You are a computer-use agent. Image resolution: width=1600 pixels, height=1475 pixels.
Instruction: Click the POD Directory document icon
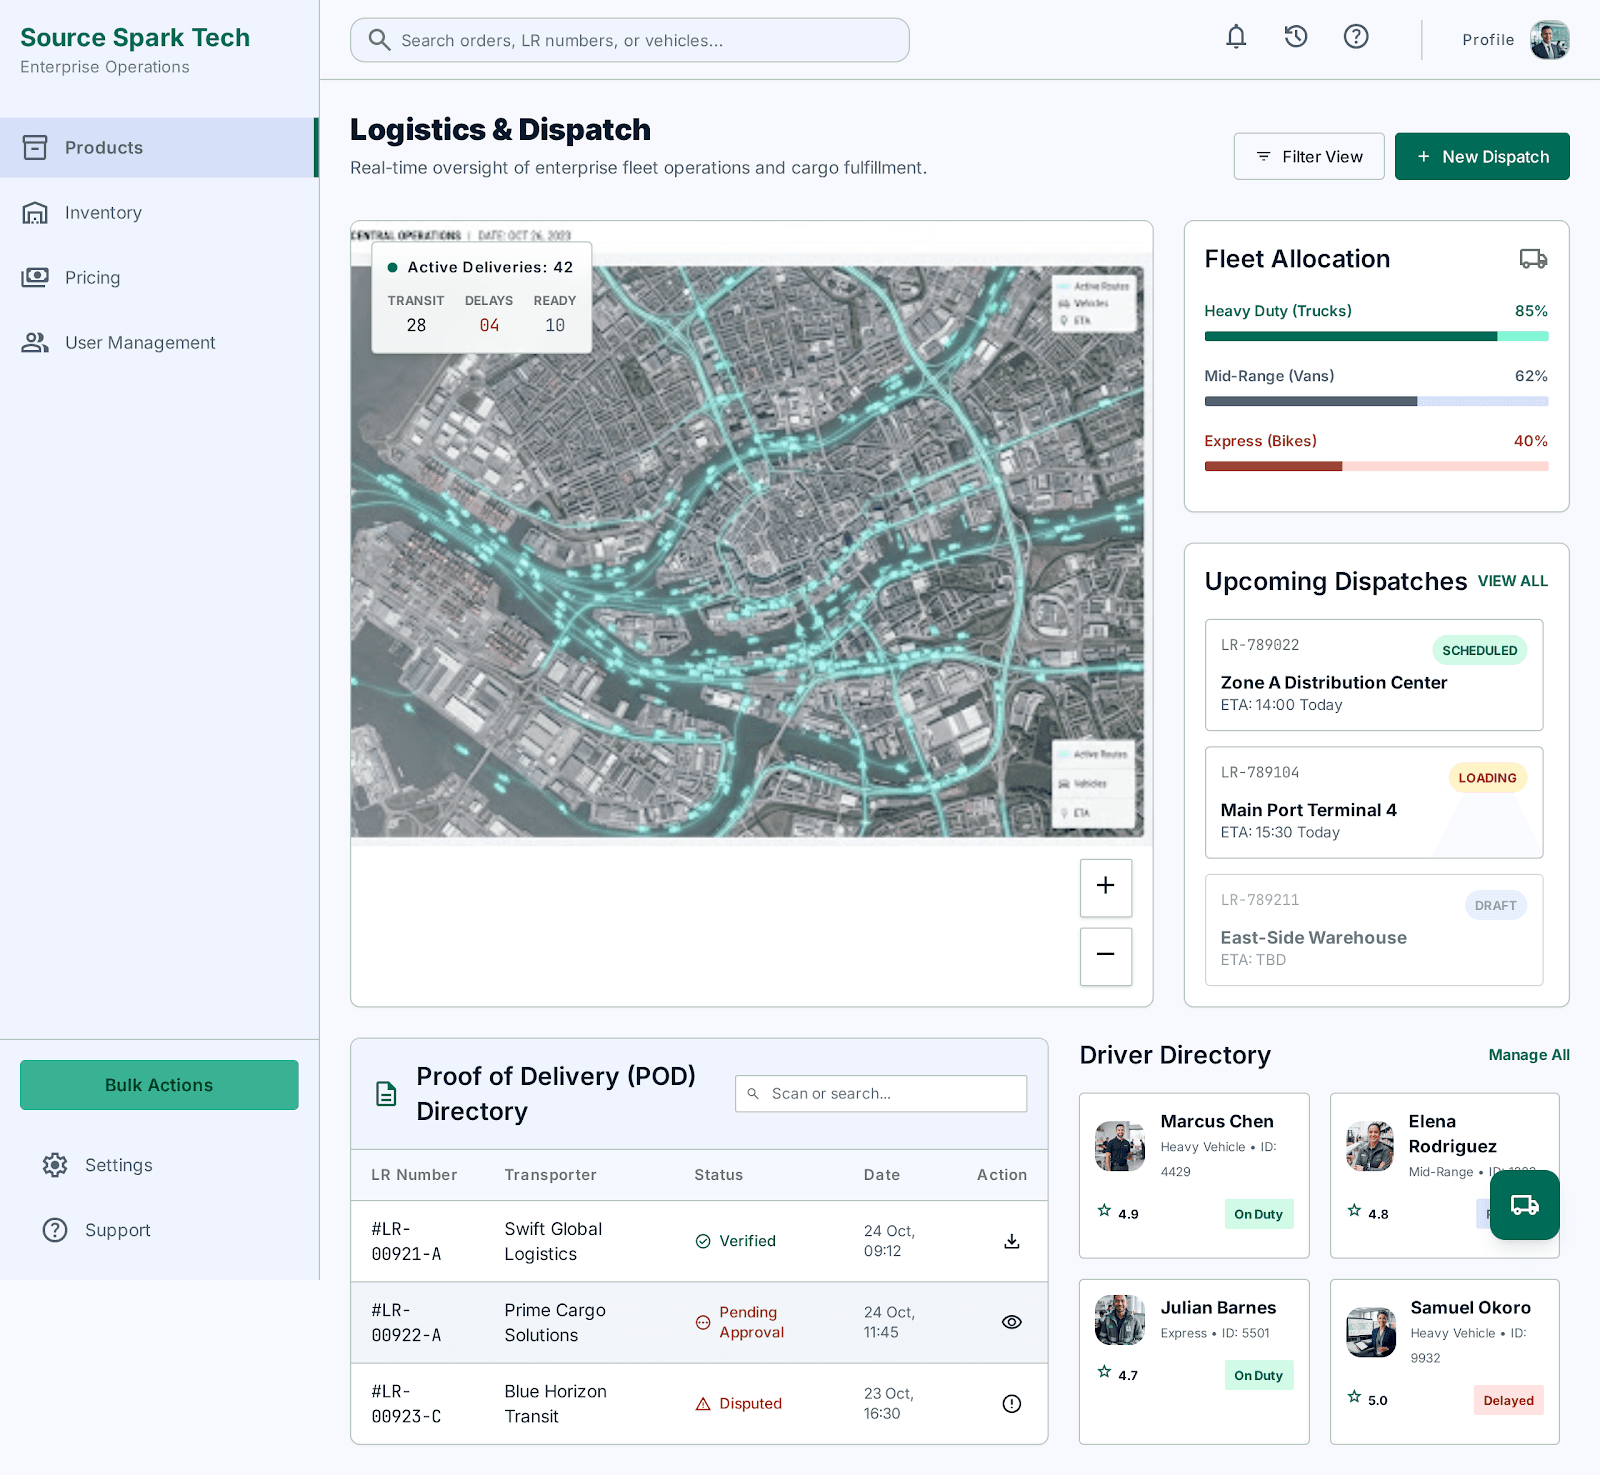tap(386, 1094)
